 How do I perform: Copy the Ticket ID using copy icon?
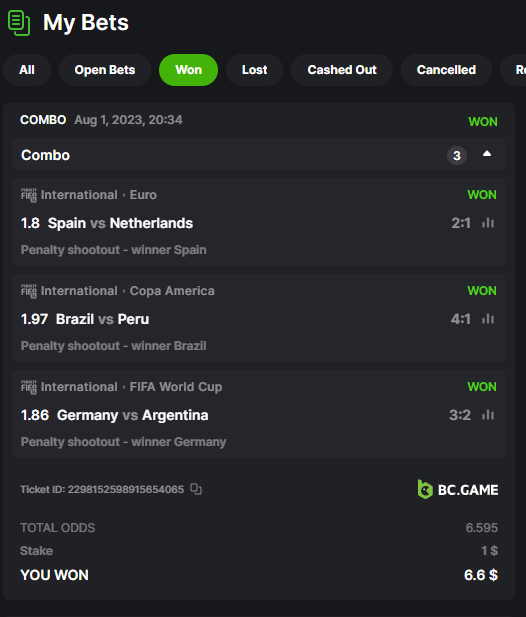point(196,489)
